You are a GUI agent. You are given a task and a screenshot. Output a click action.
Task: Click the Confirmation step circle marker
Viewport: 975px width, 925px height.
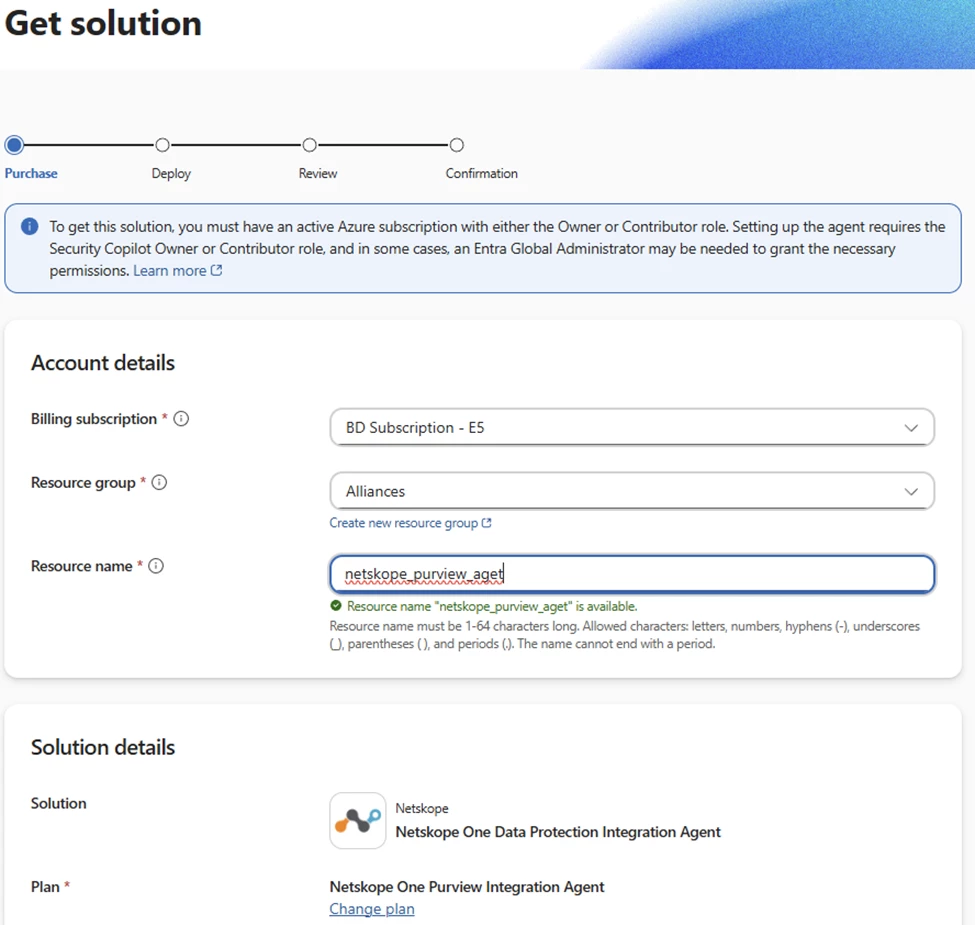pyautogui.click(x=456, y=145)
